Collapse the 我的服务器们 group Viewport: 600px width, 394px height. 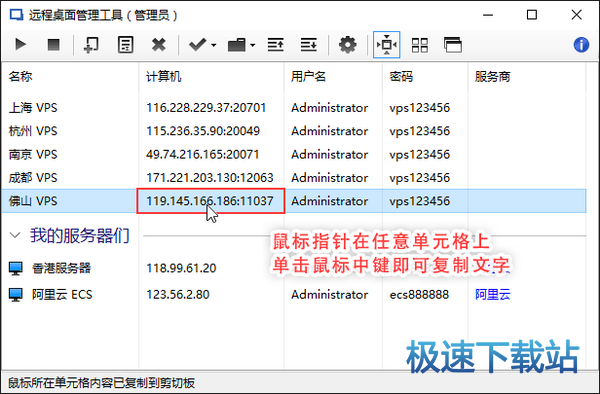coord(15,235)
